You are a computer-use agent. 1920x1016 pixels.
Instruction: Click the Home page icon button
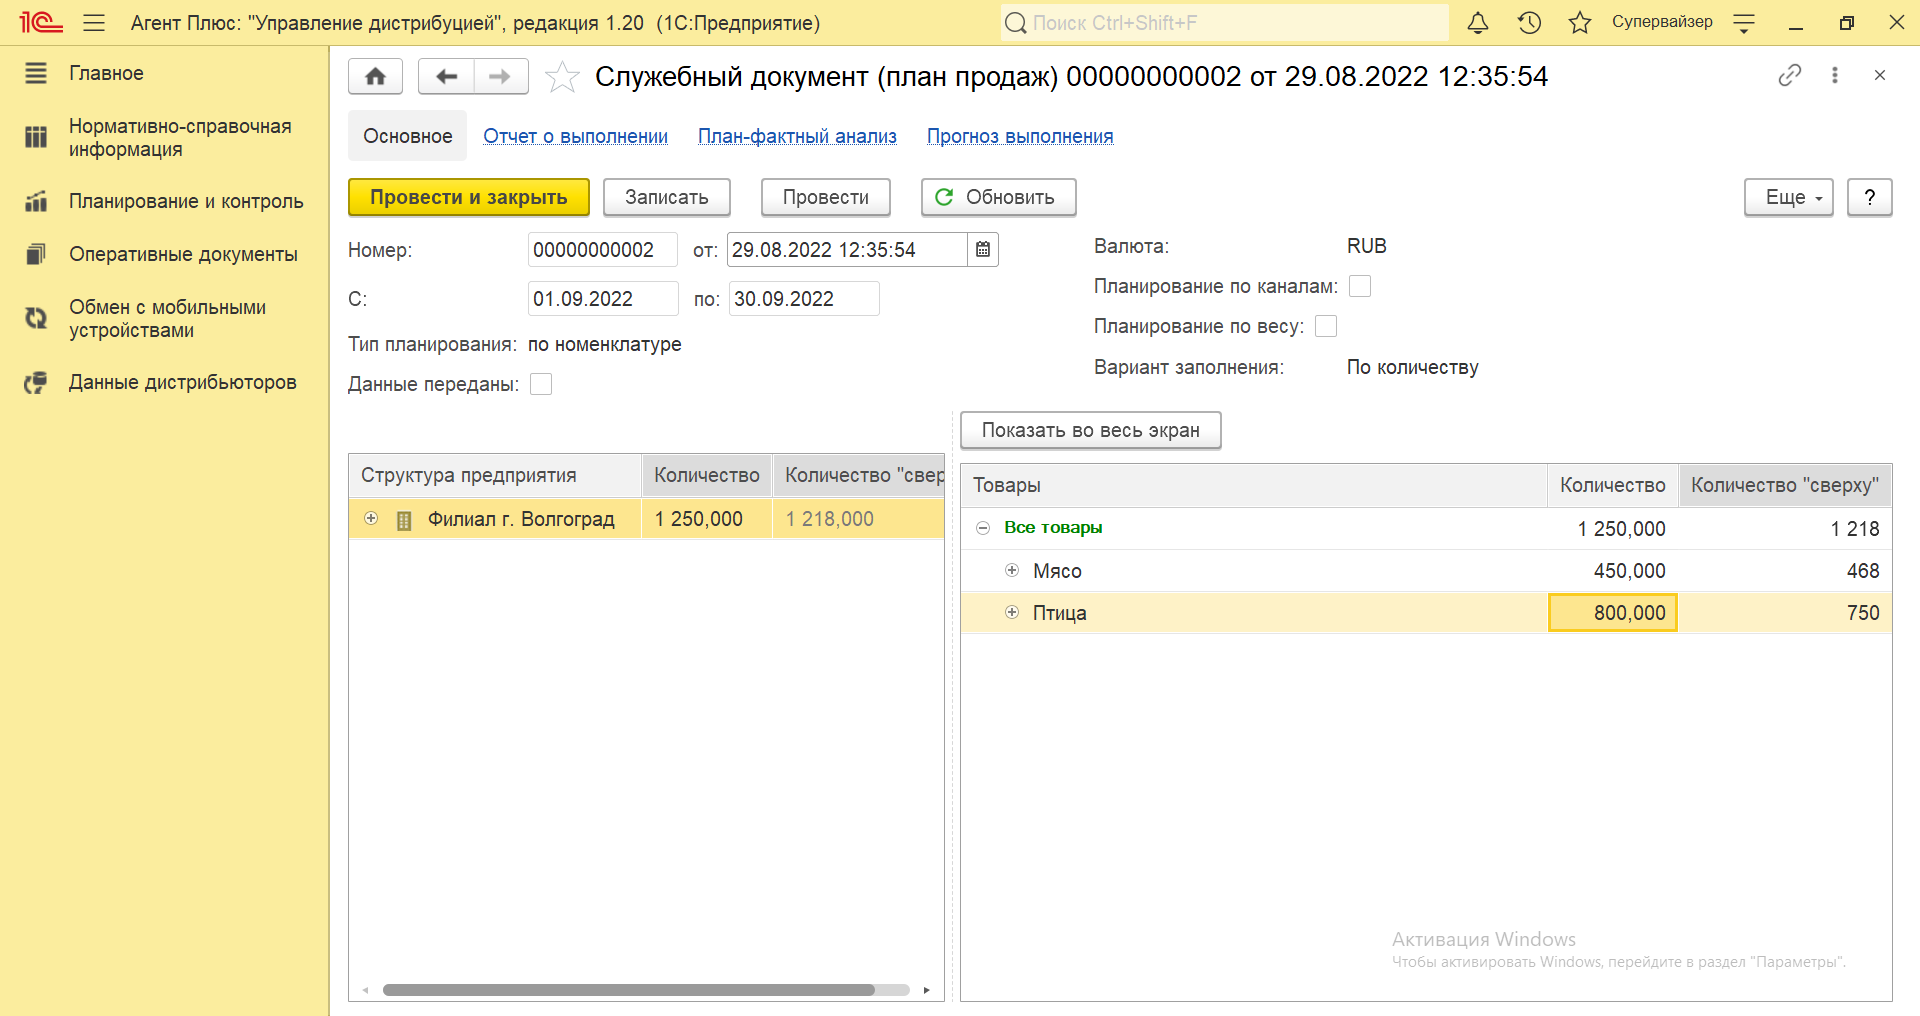(x=375, y=77)
